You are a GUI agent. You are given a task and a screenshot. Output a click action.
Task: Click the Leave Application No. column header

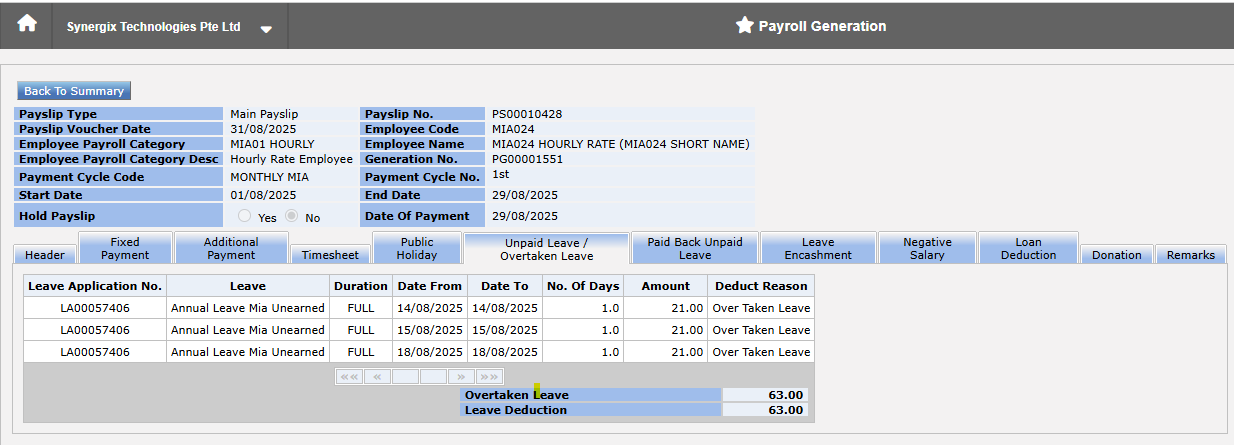[95, 286]
